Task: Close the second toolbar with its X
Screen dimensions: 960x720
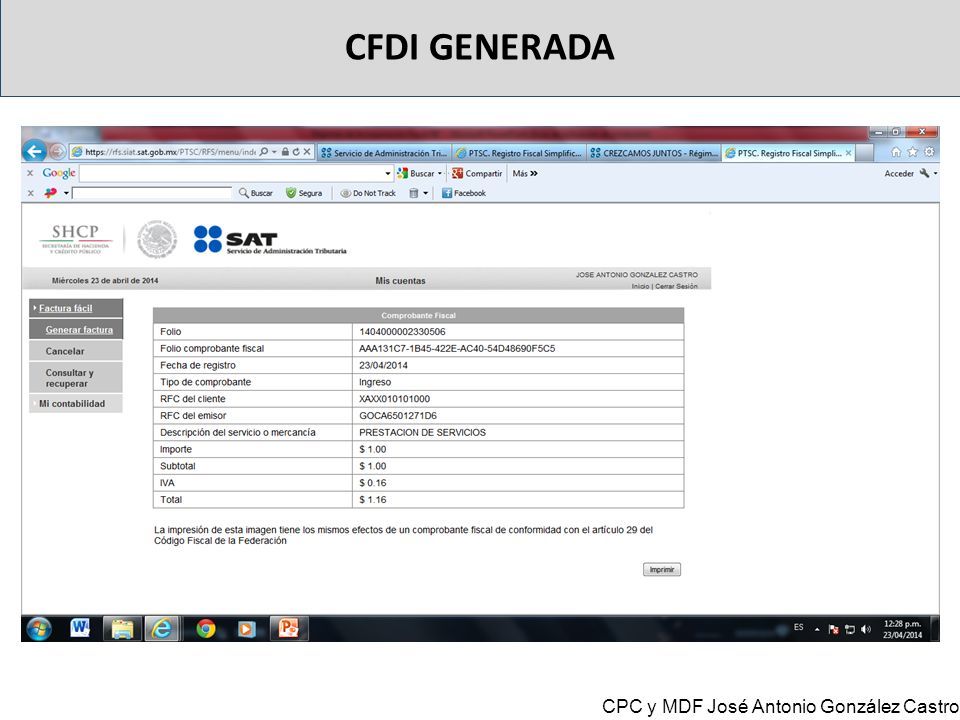Action: (31, 193)
